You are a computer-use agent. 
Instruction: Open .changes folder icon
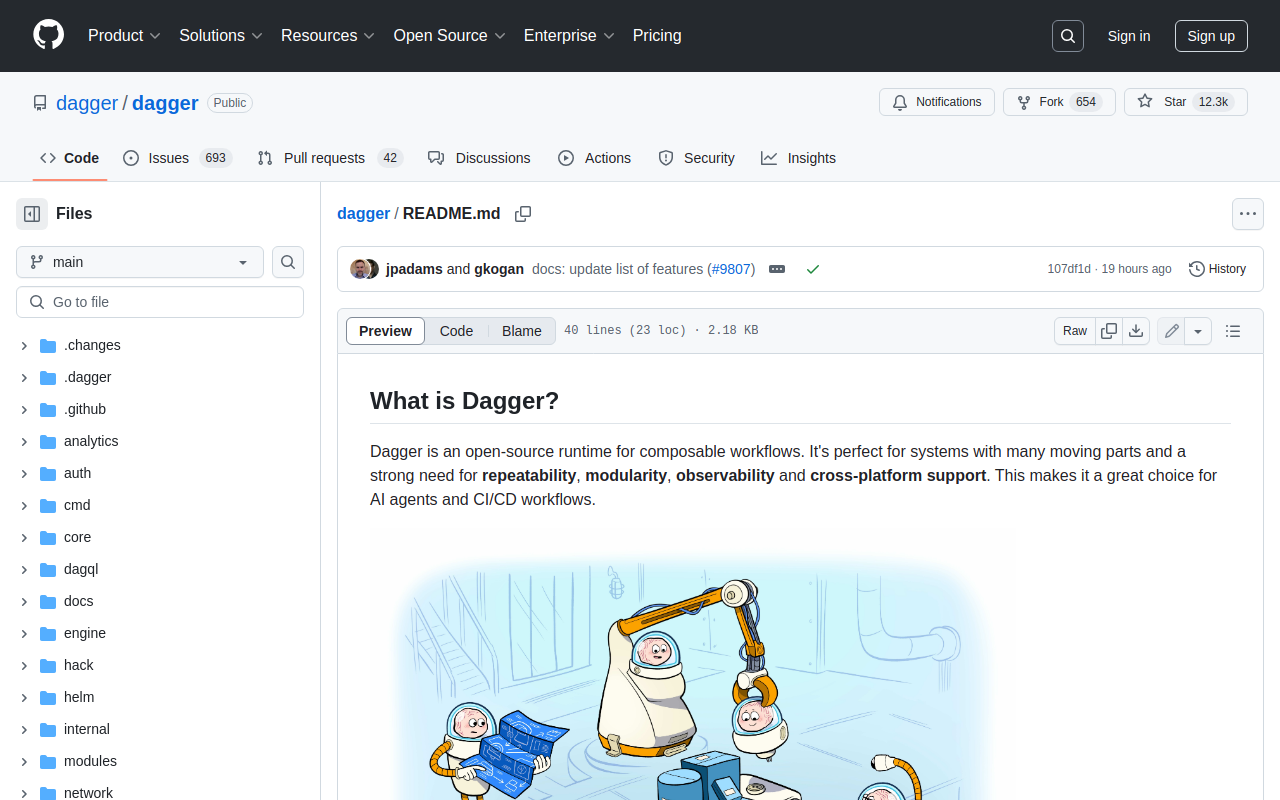(48, 346)
